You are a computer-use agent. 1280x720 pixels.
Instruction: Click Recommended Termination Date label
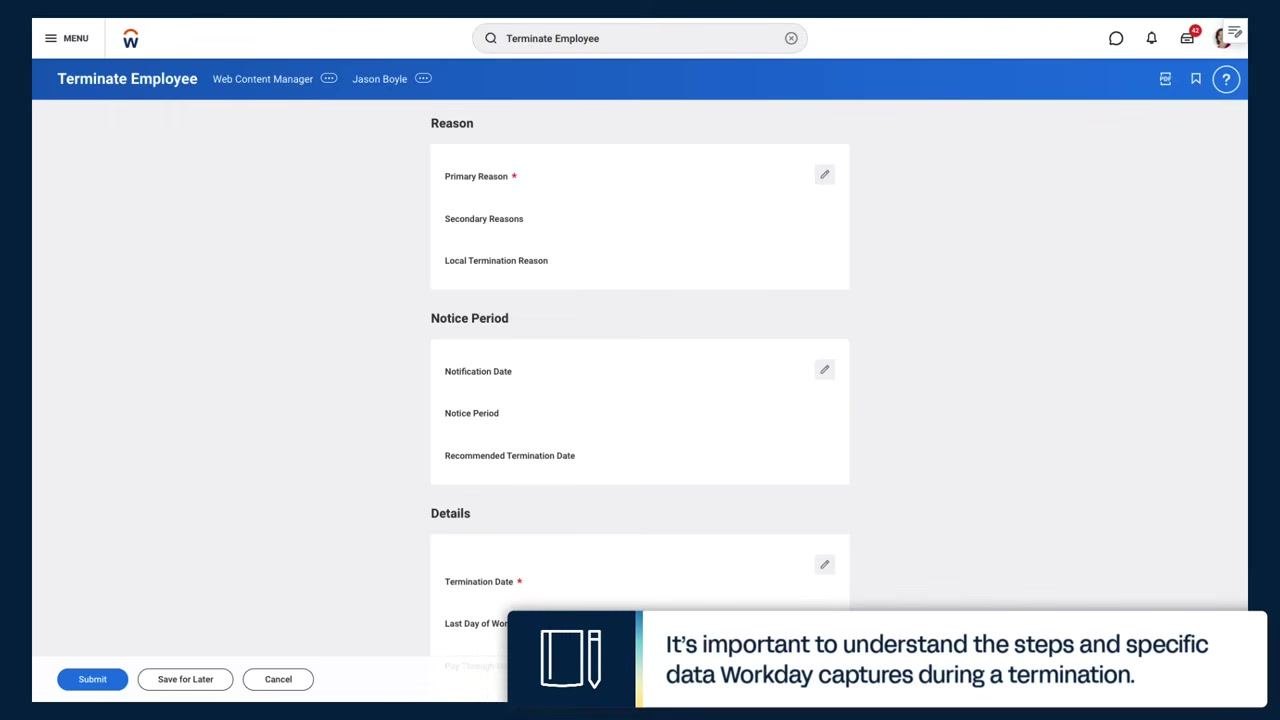pyautogui.click(x=510, y=456)
